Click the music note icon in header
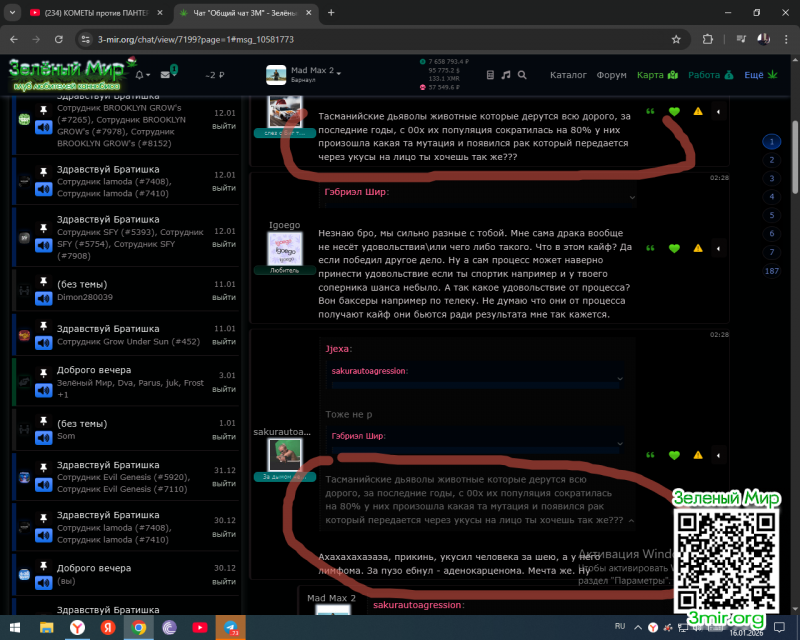The height and width of the screenshot is (640, 800). (x=506, y=75)
